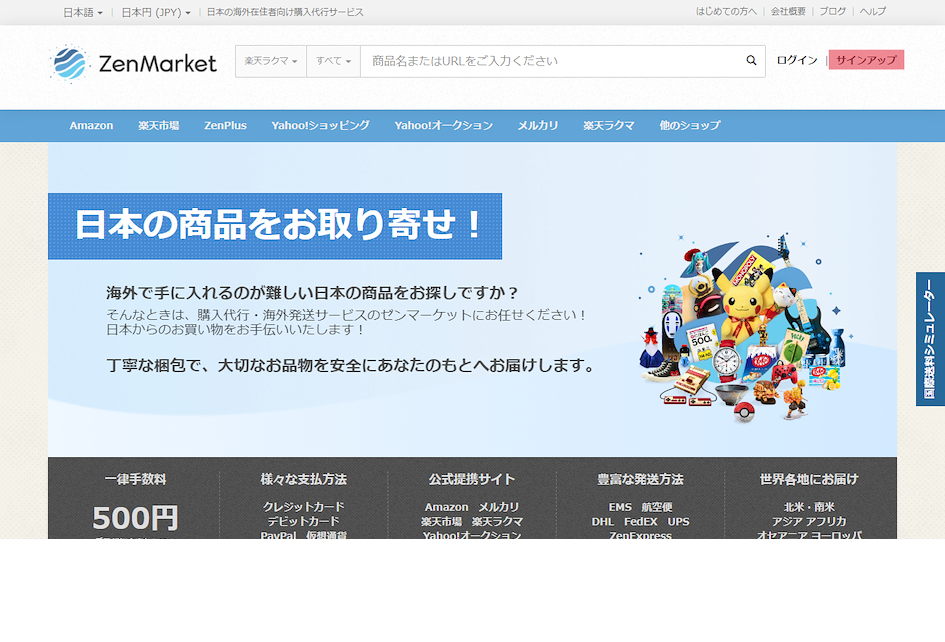Click the ログイン link
This screenshot has width=945, height=642.
(796, 60)
